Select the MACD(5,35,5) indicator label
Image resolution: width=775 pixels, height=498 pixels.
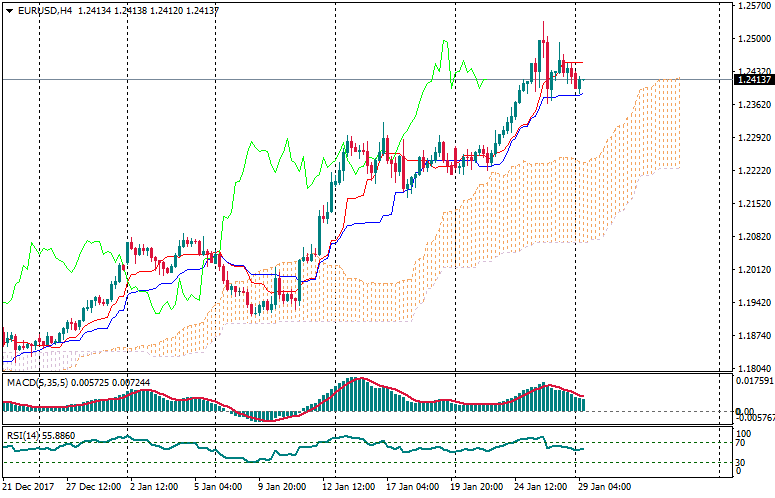(36, 382)
